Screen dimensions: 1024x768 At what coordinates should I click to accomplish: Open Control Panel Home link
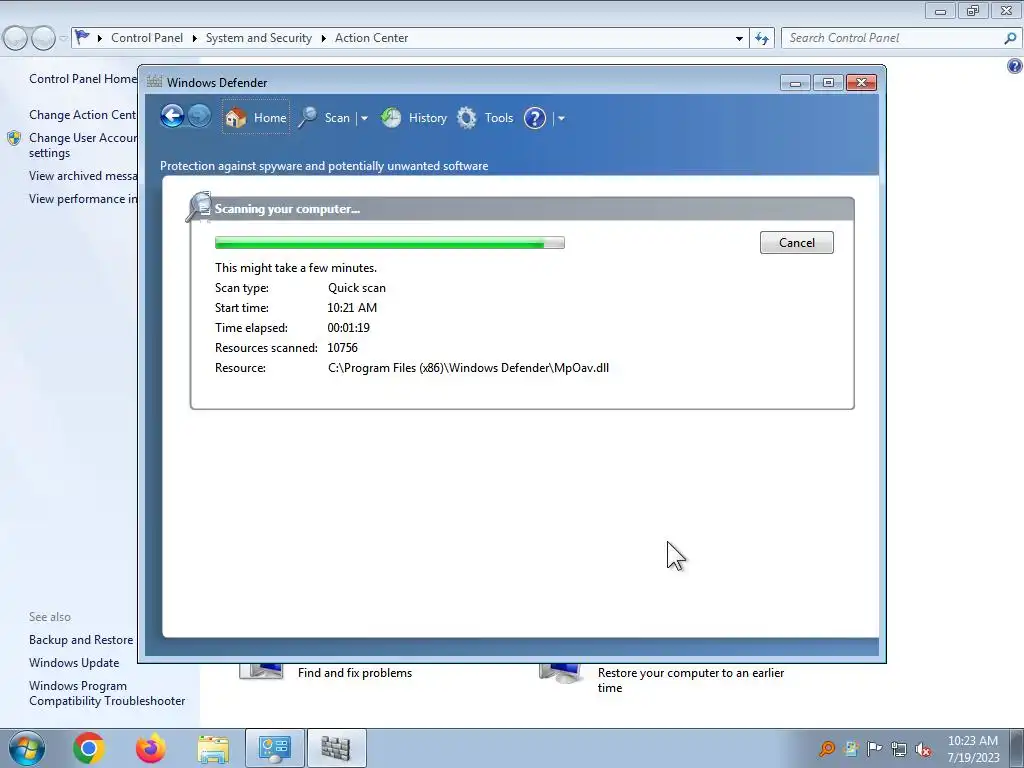click(83, 79)
